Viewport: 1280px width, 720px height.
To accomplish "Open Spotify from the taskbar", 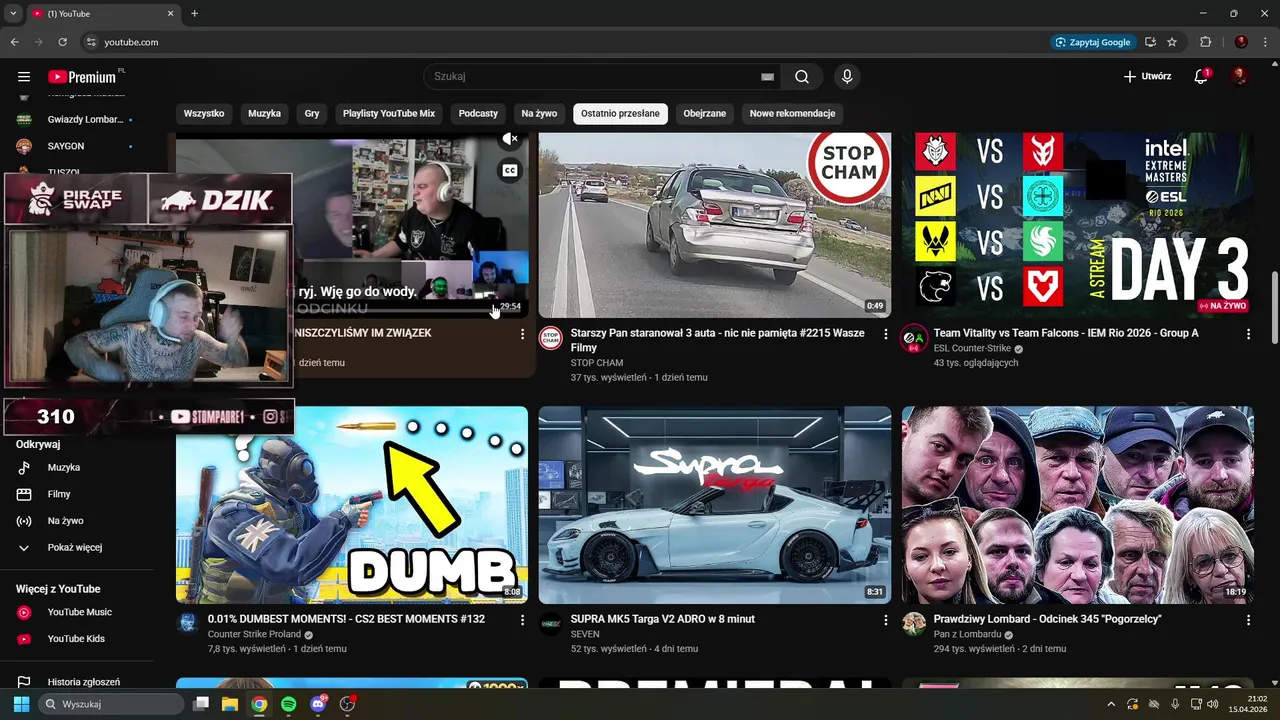I will tap(288, 704).
